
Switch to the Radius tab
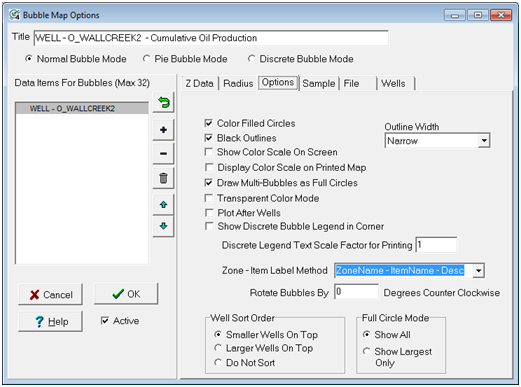[238, 83]
